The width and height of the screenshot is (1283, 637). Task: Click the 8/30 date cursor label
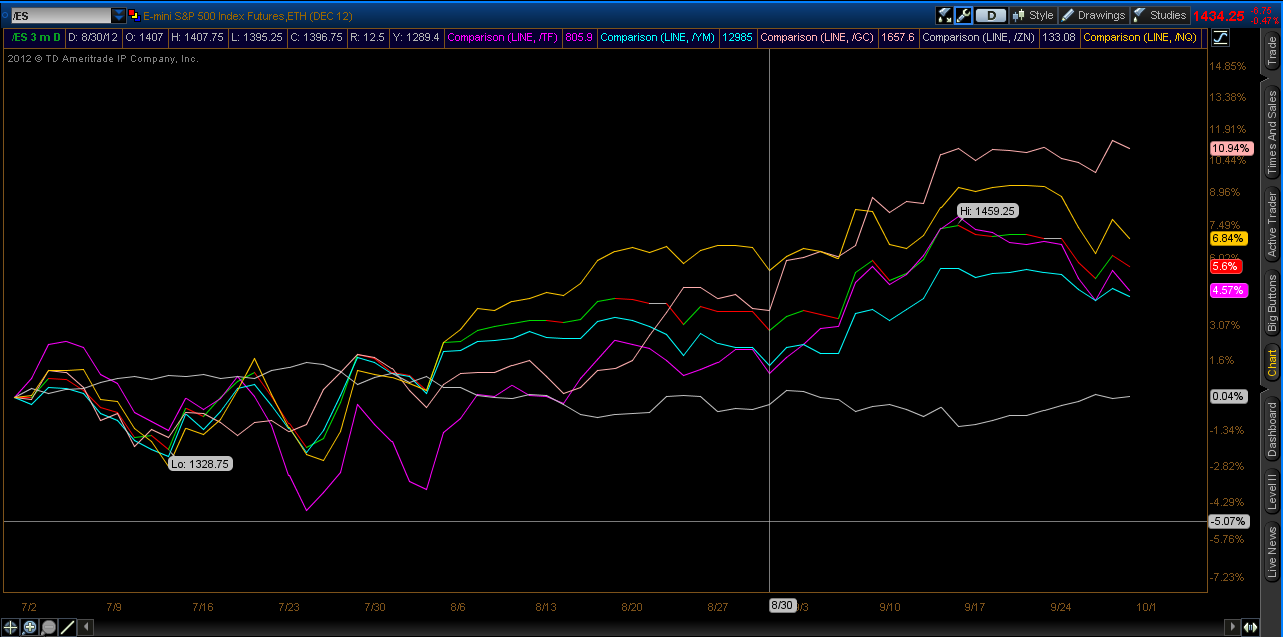click(x=782, y=605)
